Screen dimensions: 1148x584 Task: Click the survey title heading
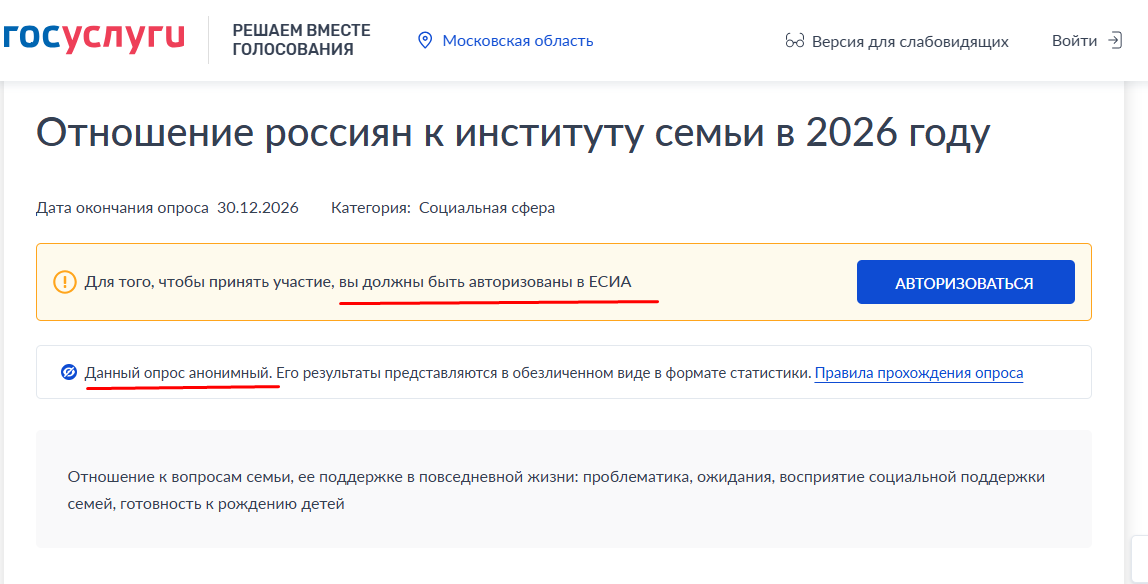tap(512, 132)
